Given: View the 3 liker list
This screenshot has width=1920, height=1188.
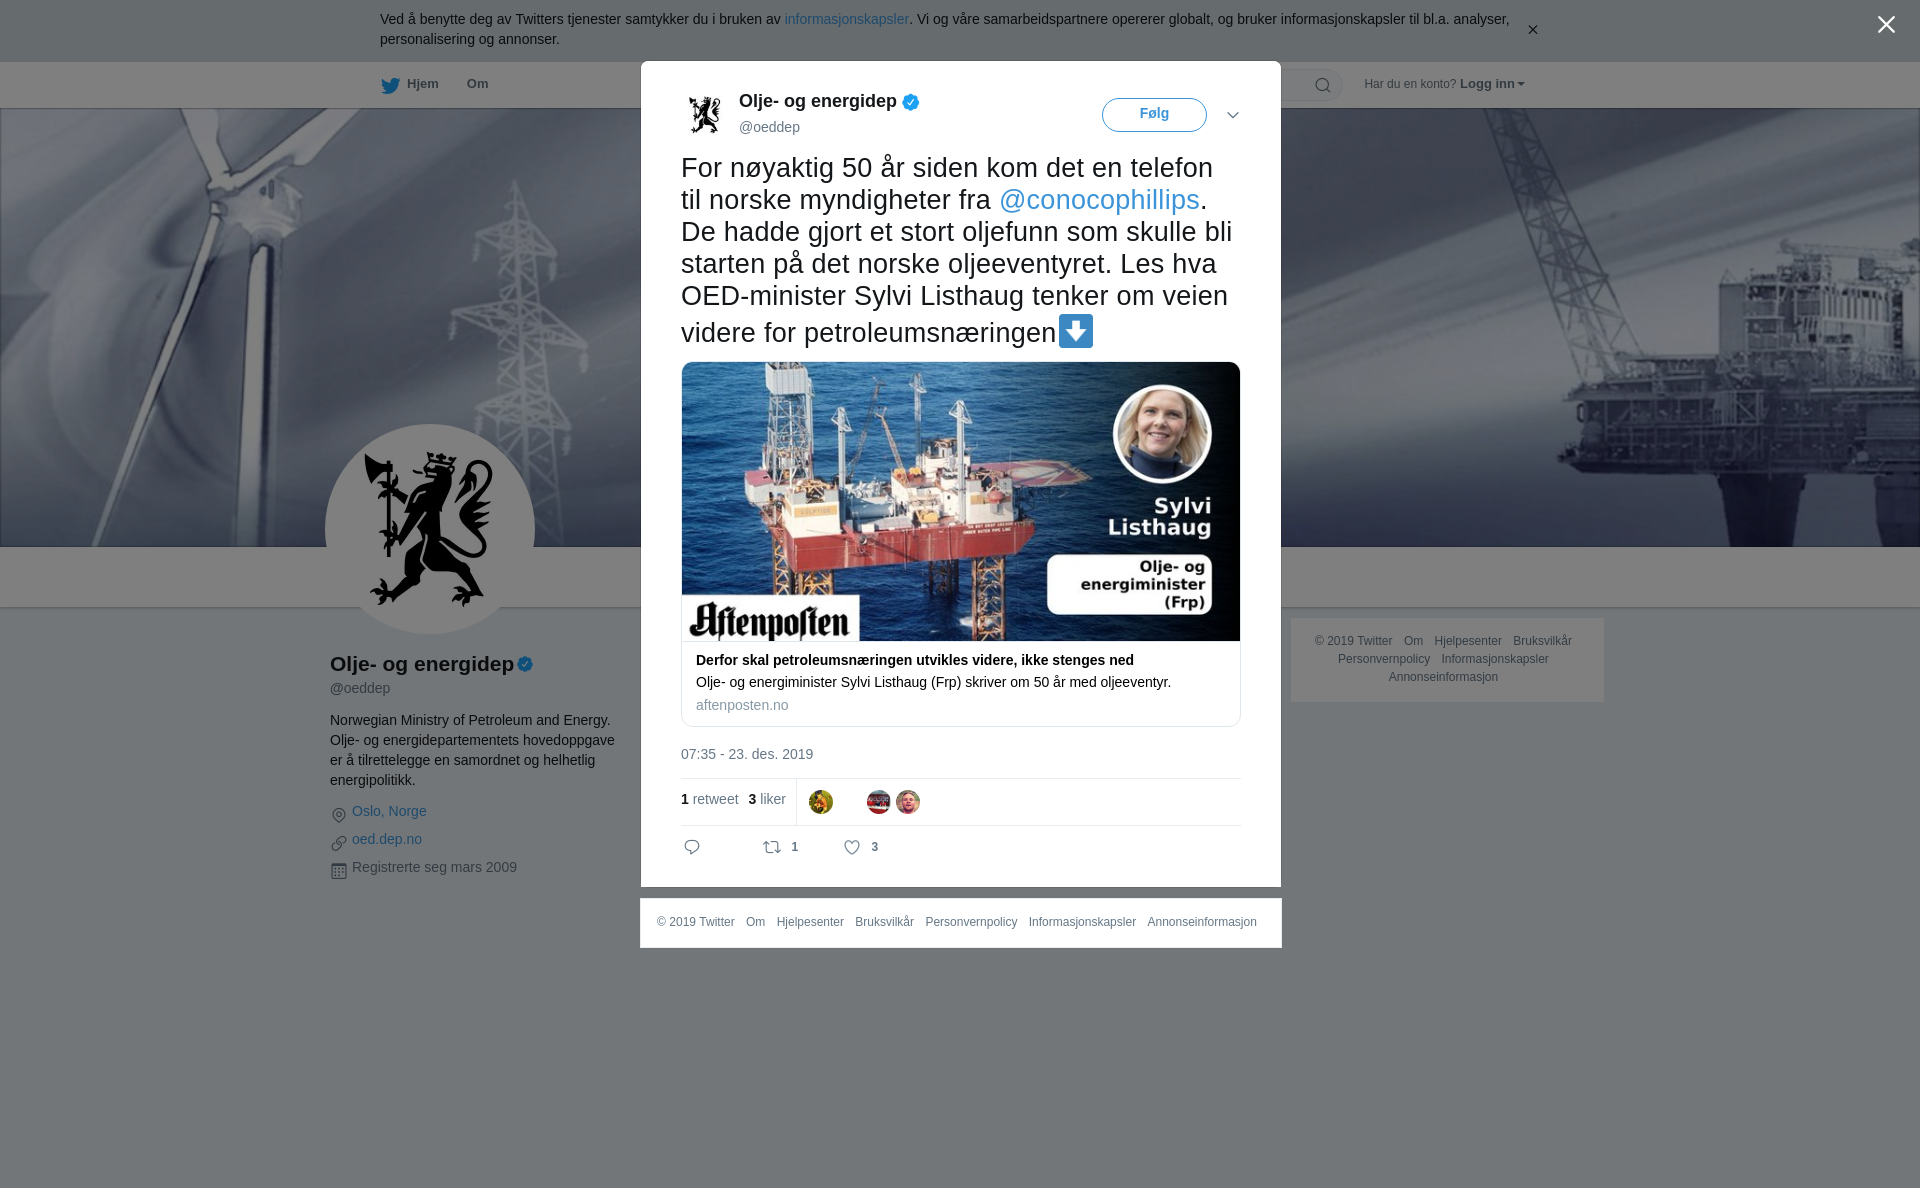Looking at the screenshot, I should point(767,799).
